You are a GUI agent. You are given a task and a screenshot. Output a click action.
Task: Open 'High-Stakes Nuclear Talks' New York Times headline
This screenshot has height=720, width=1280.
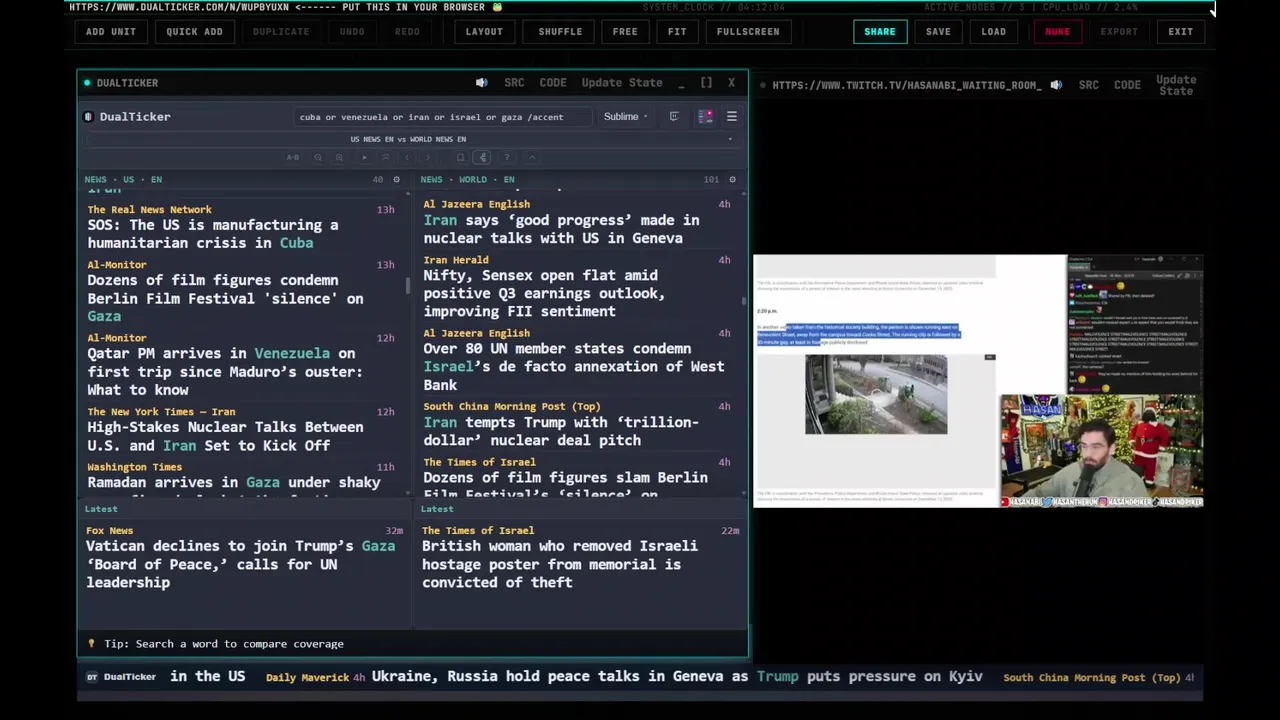point(225,436)
